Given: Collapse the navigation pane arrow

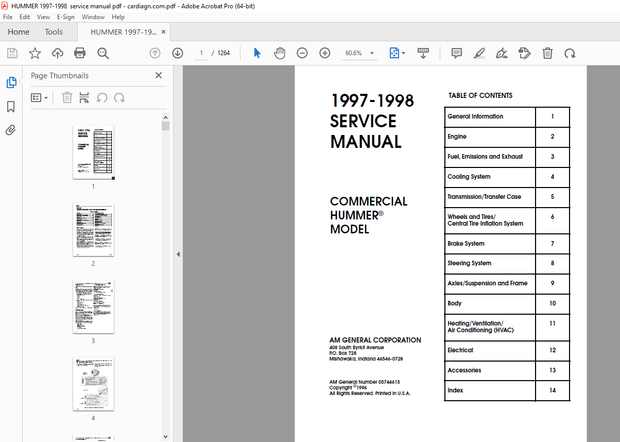Looking at the screenshot, I should point(178,254).
